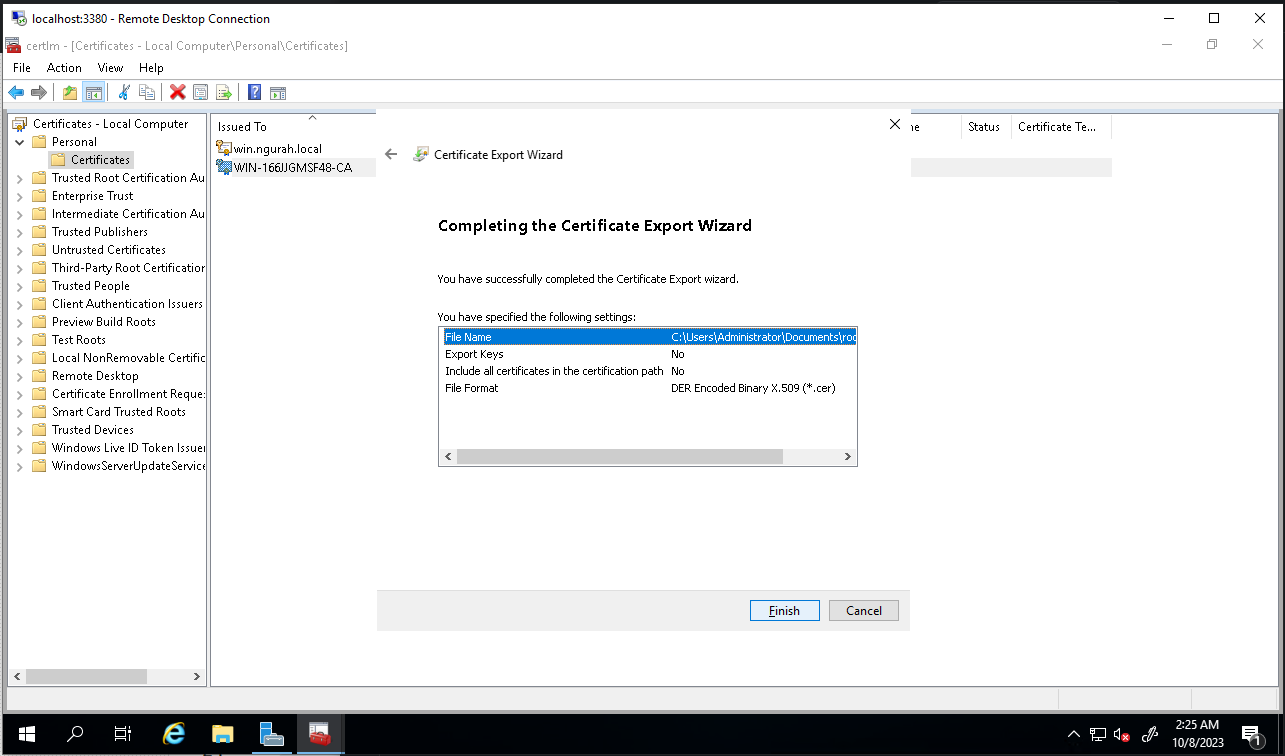Click the wizard's back arrow
This screenshot has width=1285, height=756.
click(x=391, y=155)
